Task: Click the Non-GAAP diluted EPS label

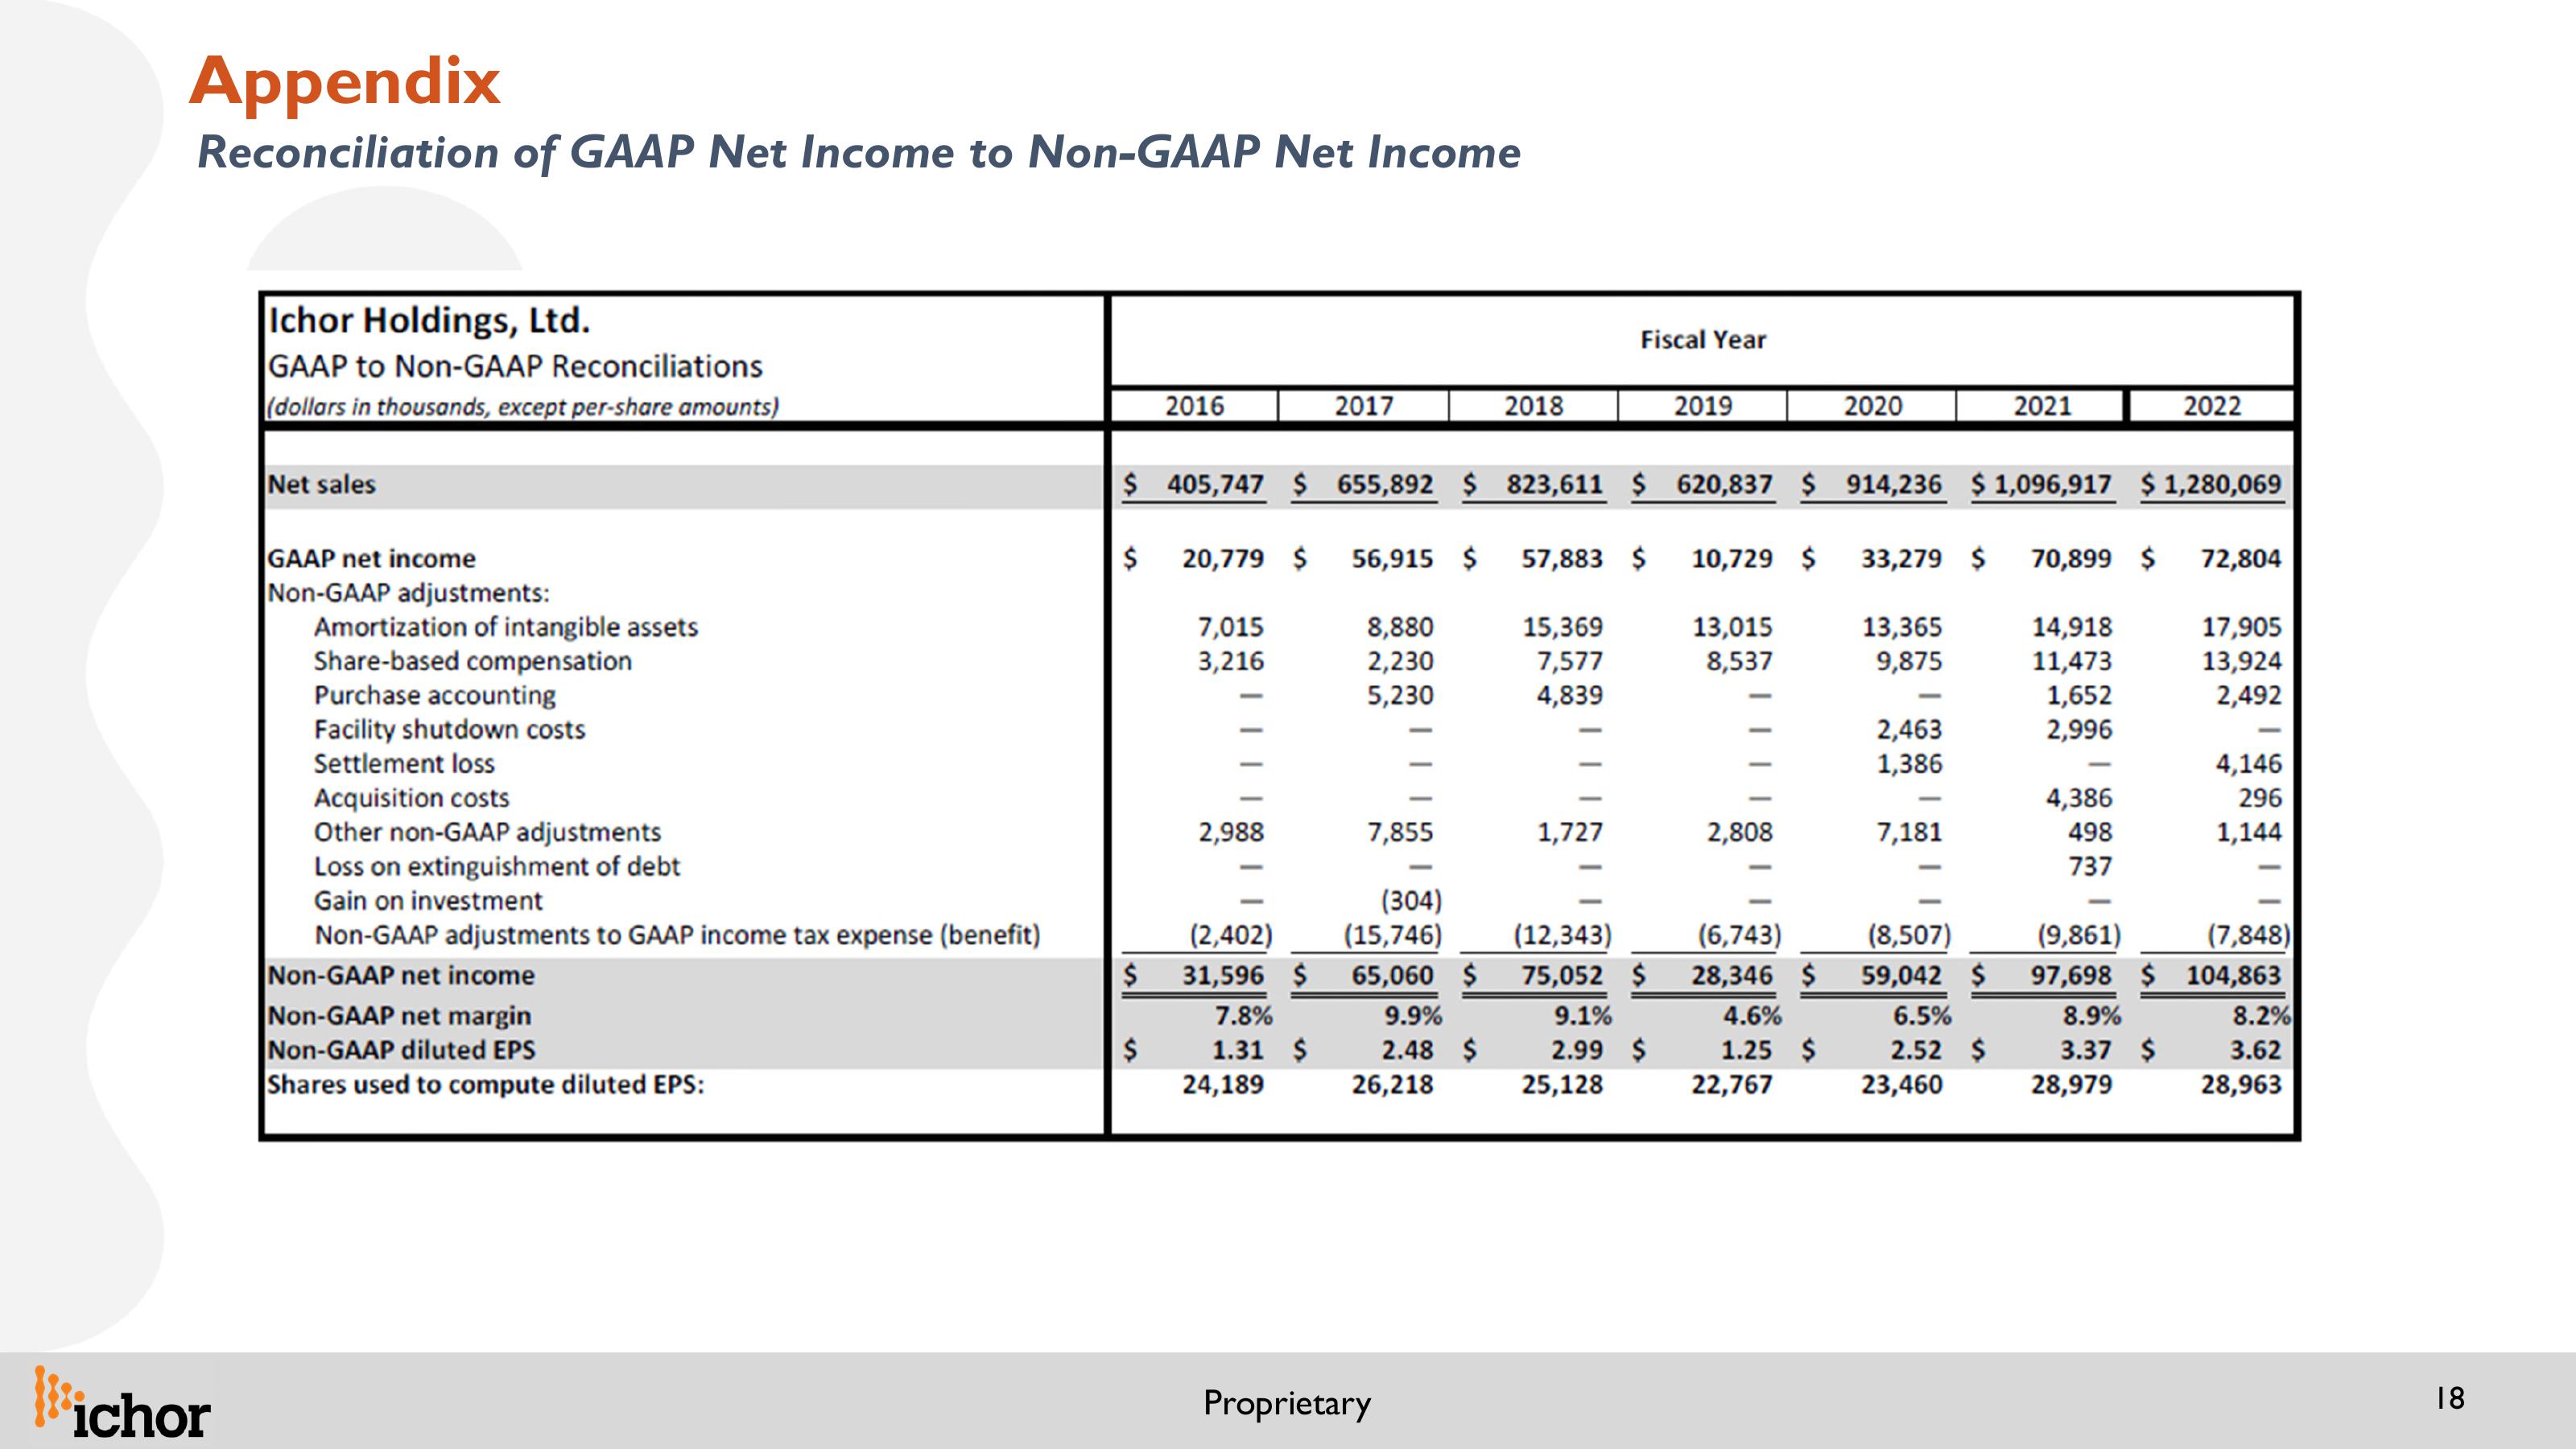Action: click(401, 1050)
